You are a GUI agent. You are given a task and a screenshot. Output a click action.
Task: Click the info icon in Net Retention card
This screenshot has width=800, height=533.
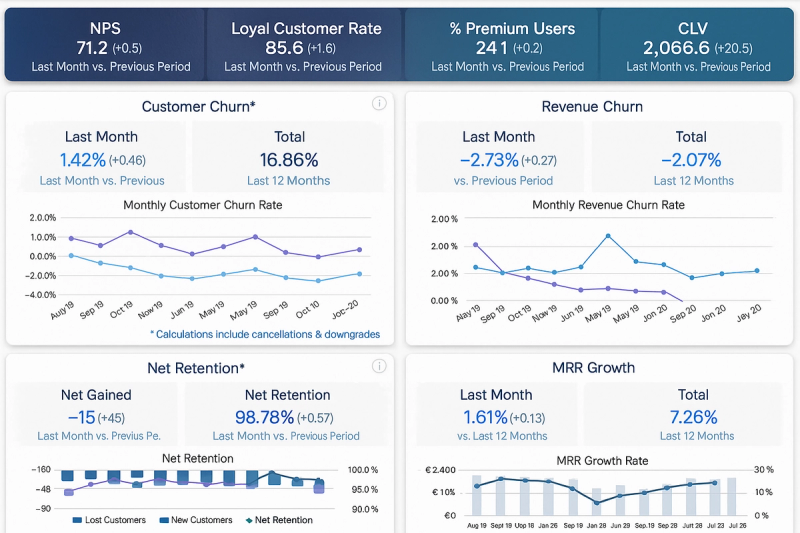pyautogui.click(x=379, y=366)
